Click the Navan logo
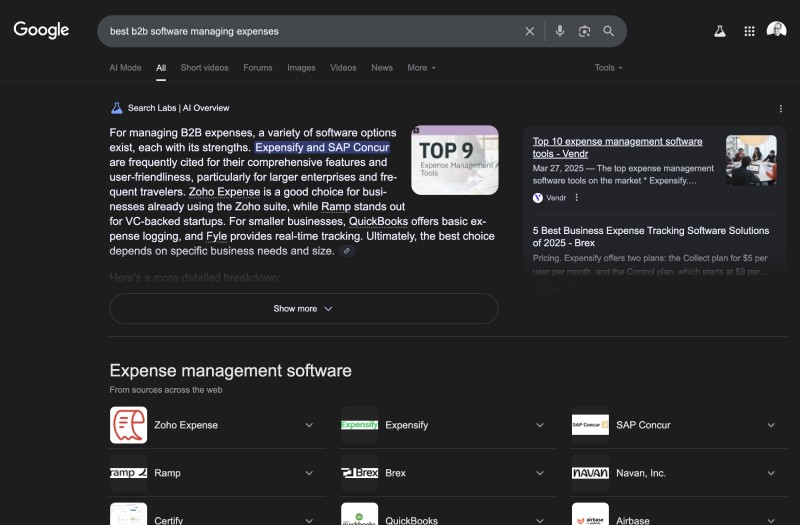800x525 pixels. (x=590, y=473)
